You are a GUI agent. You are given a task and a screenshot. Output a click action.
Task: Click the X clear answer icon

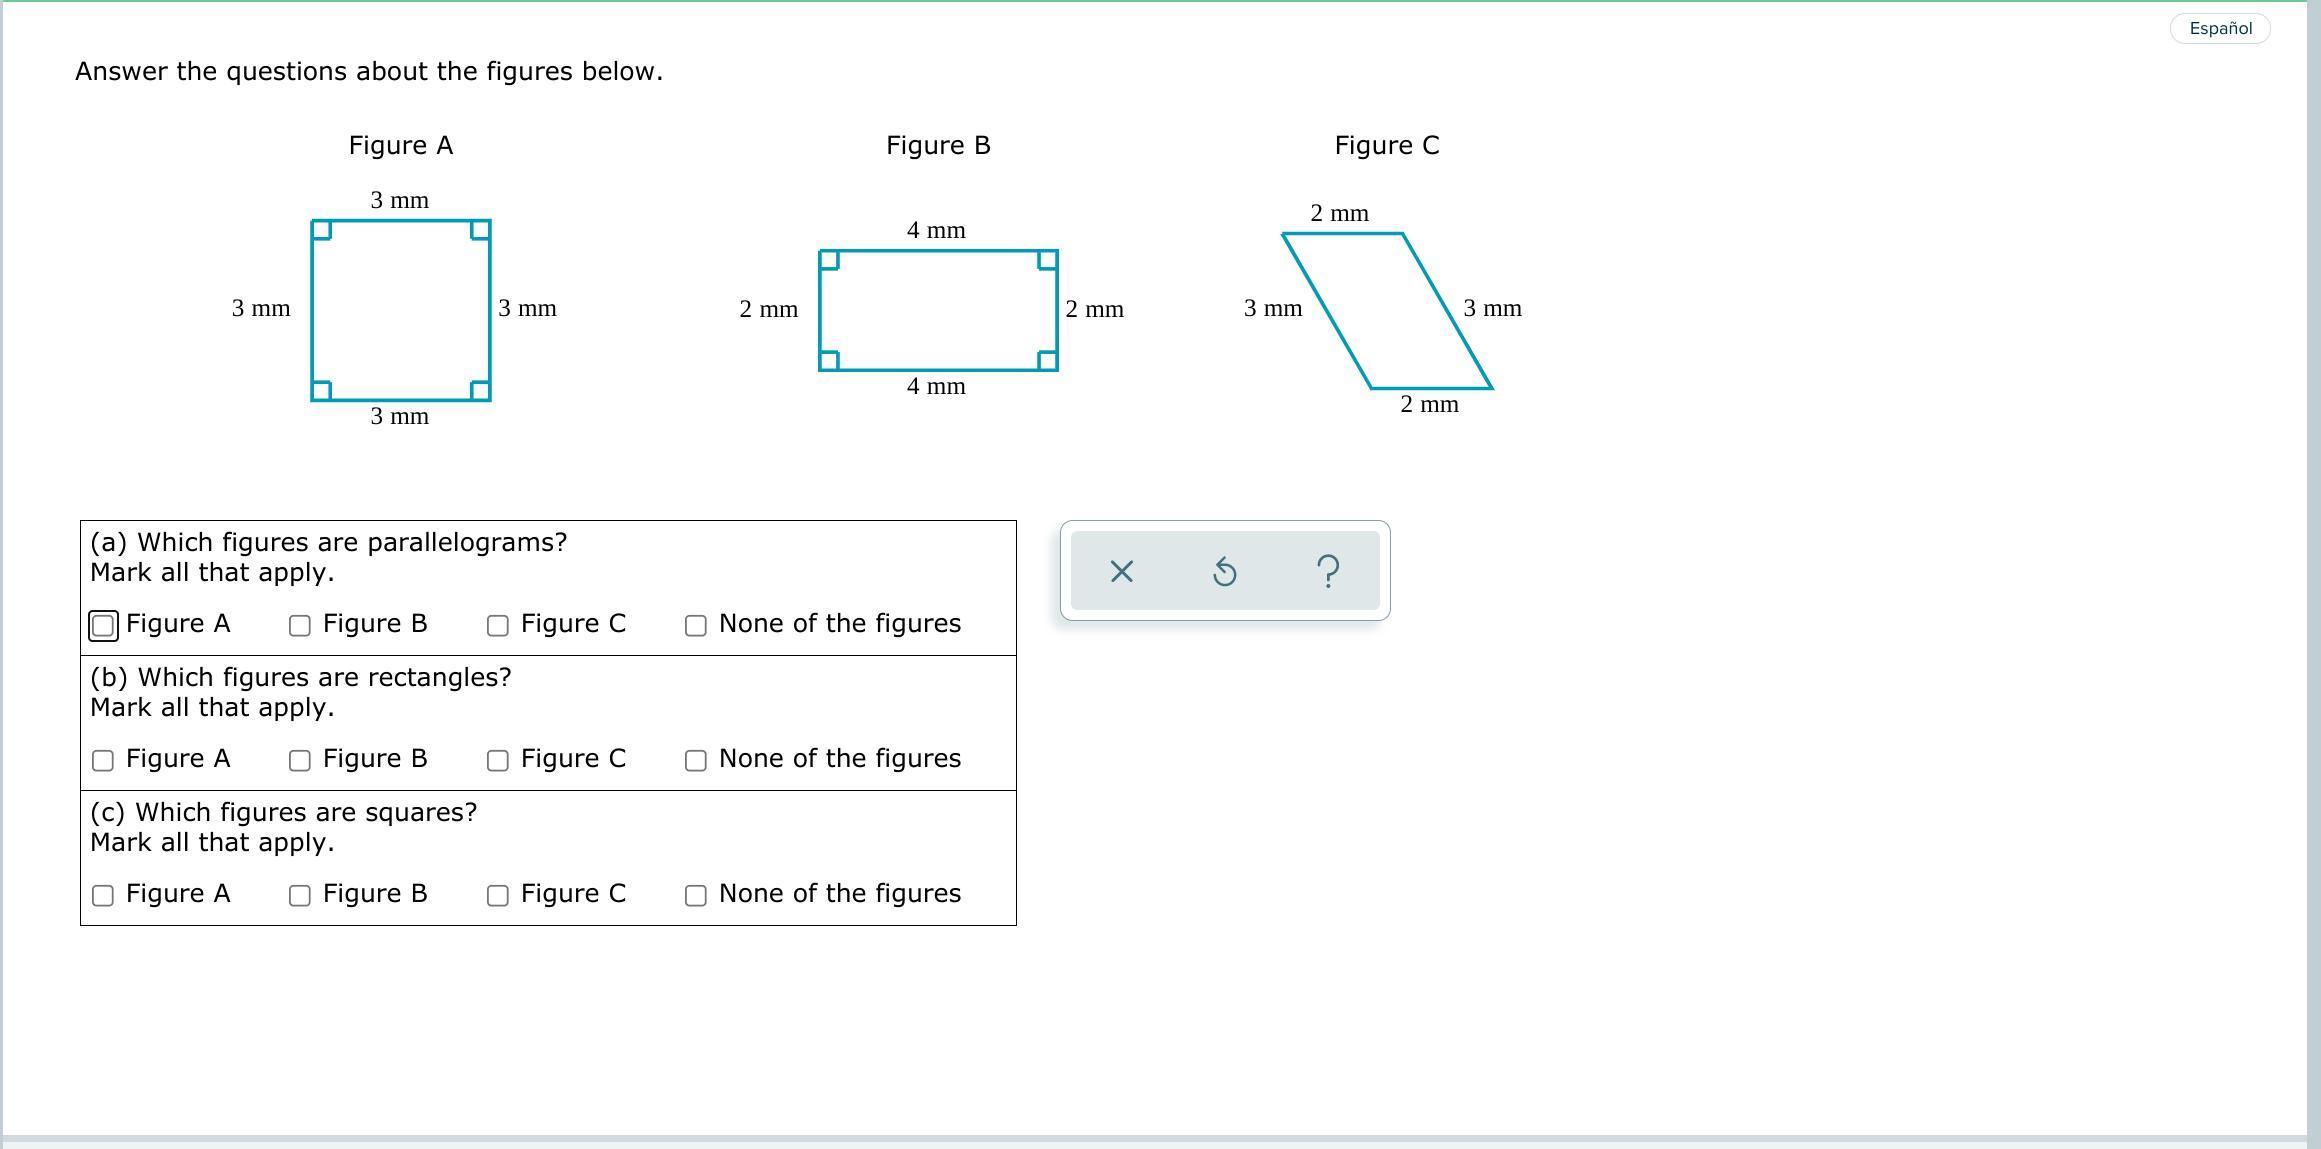1121,571
